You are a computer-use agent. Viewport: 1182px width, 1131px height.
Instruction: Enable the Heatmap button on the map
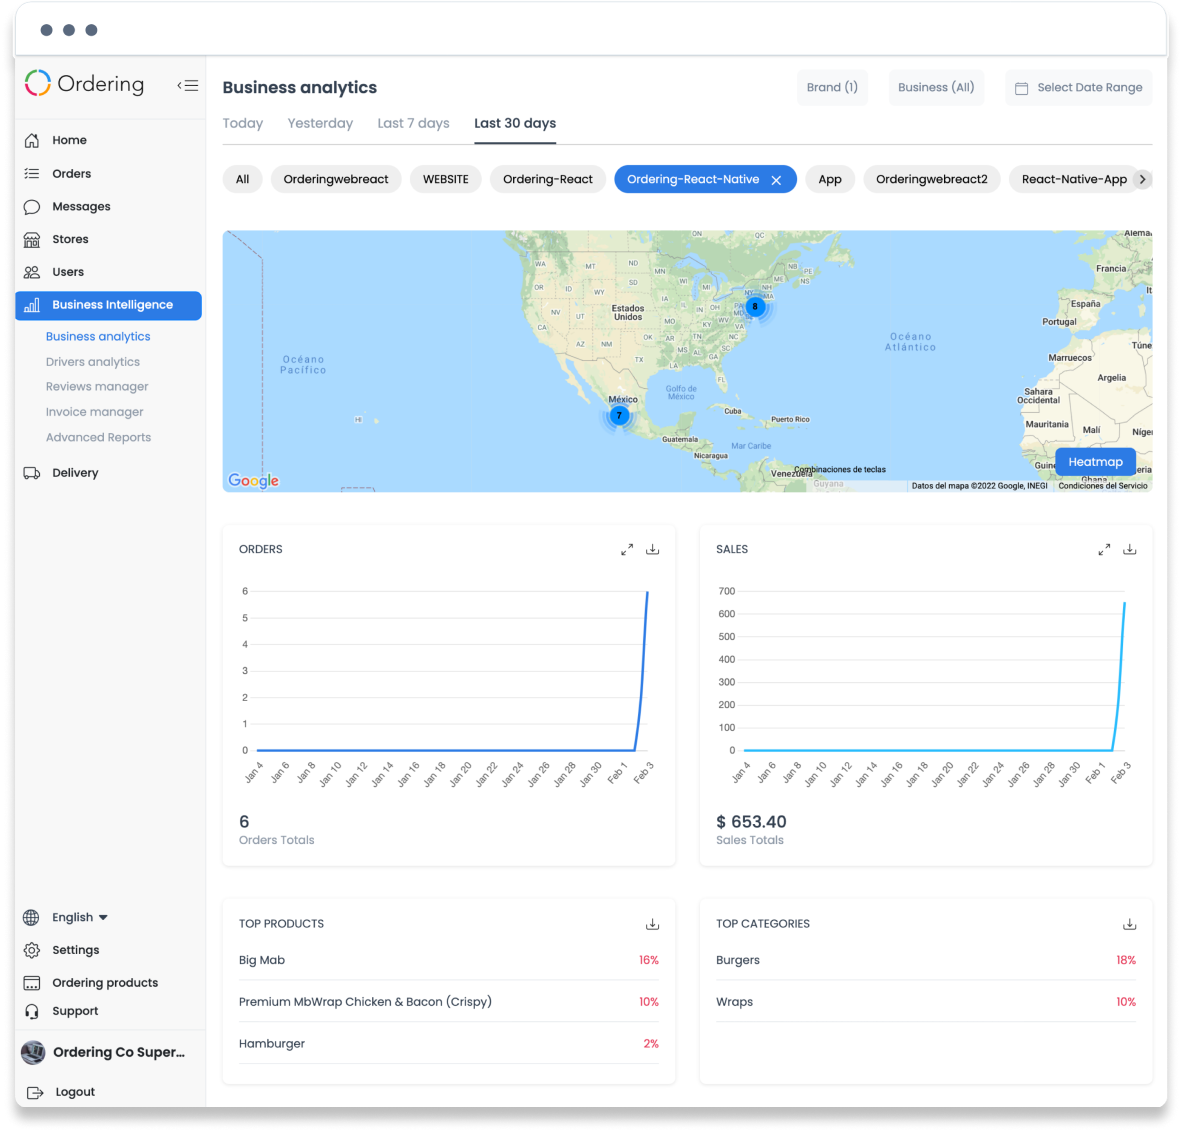tap(1095, 462)
